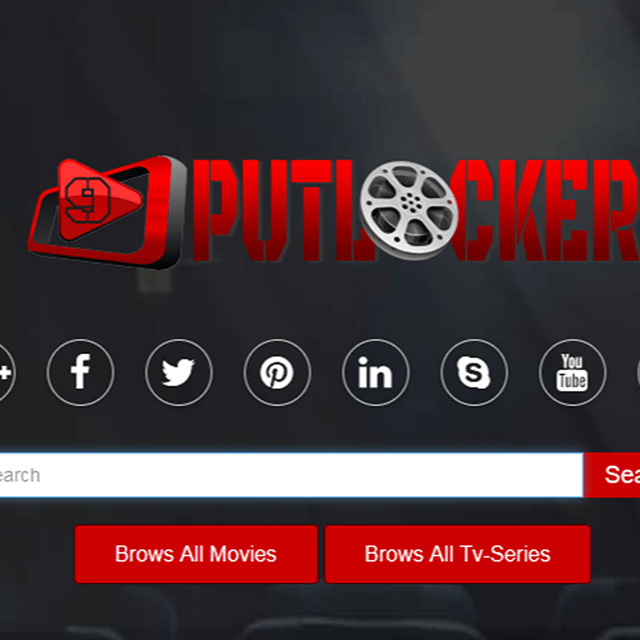Screen dimensions: 640x640
Task: Open the YouTube channel icon
Action: tap(572, 373)
